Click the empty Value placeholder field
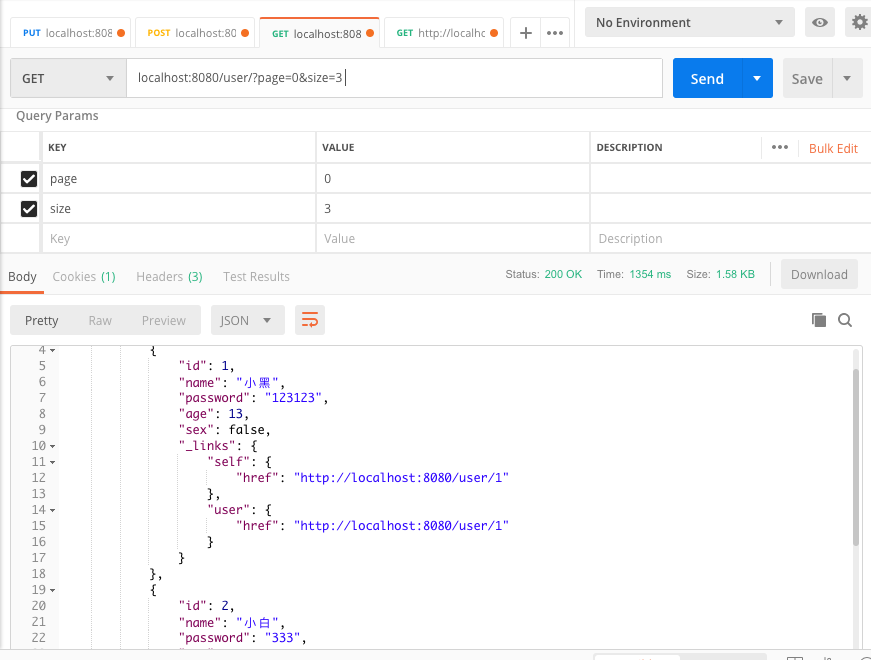This screenshot has height=660, width=871. (x=453, y=239)
